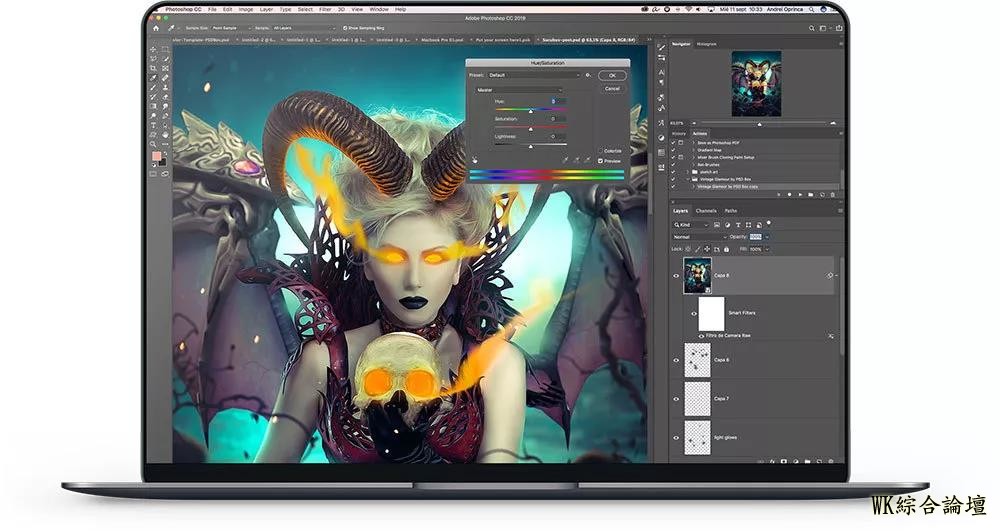
Task: Toggle the Gradient Map action checkmark
Action: (673, 150)
